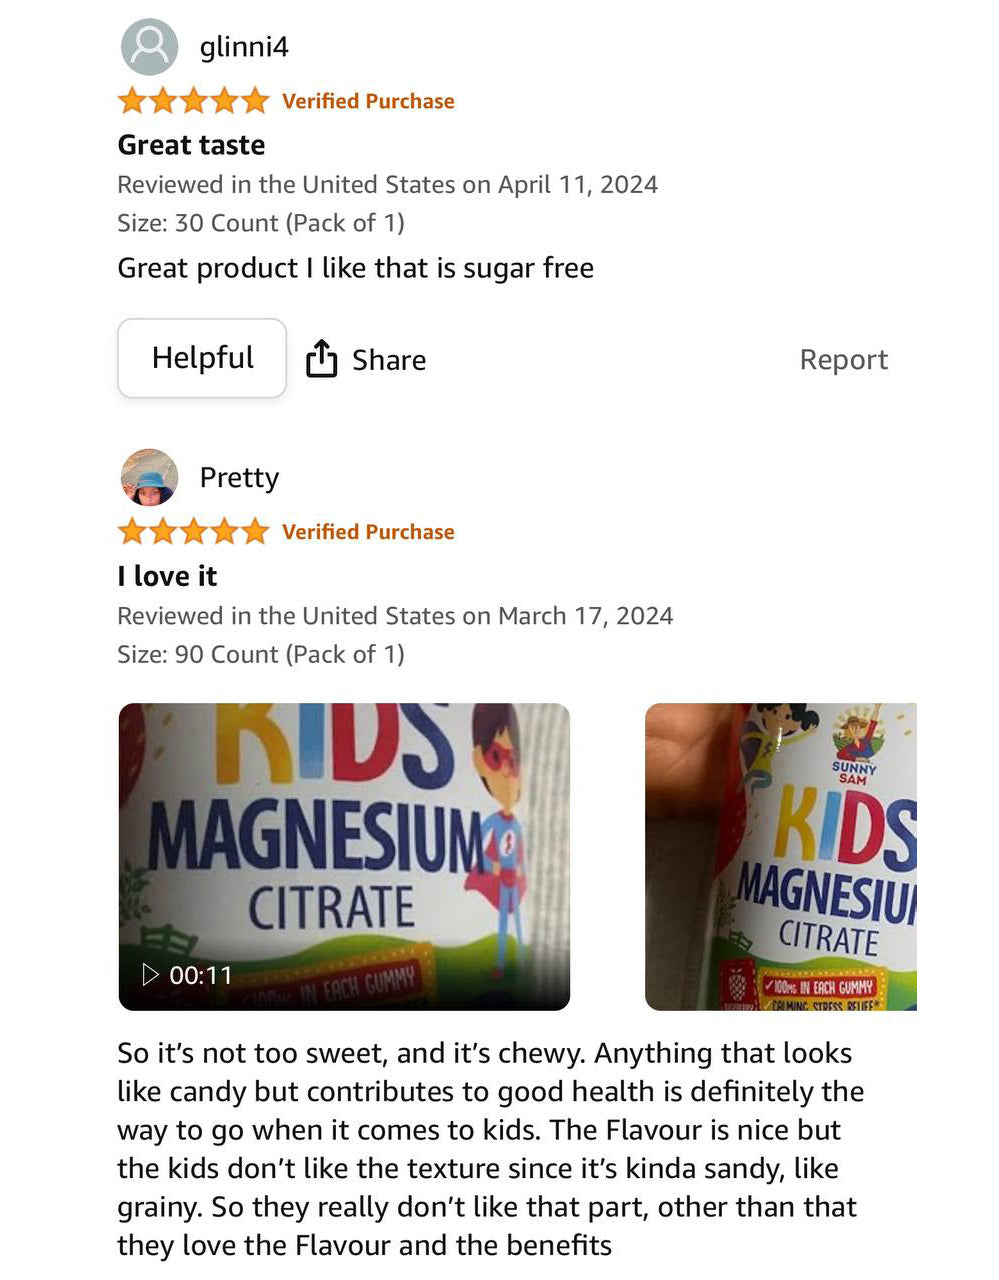Click the April 11, 2024 review date line
This screenshot has height=1280, width=999.
(387, 185)
